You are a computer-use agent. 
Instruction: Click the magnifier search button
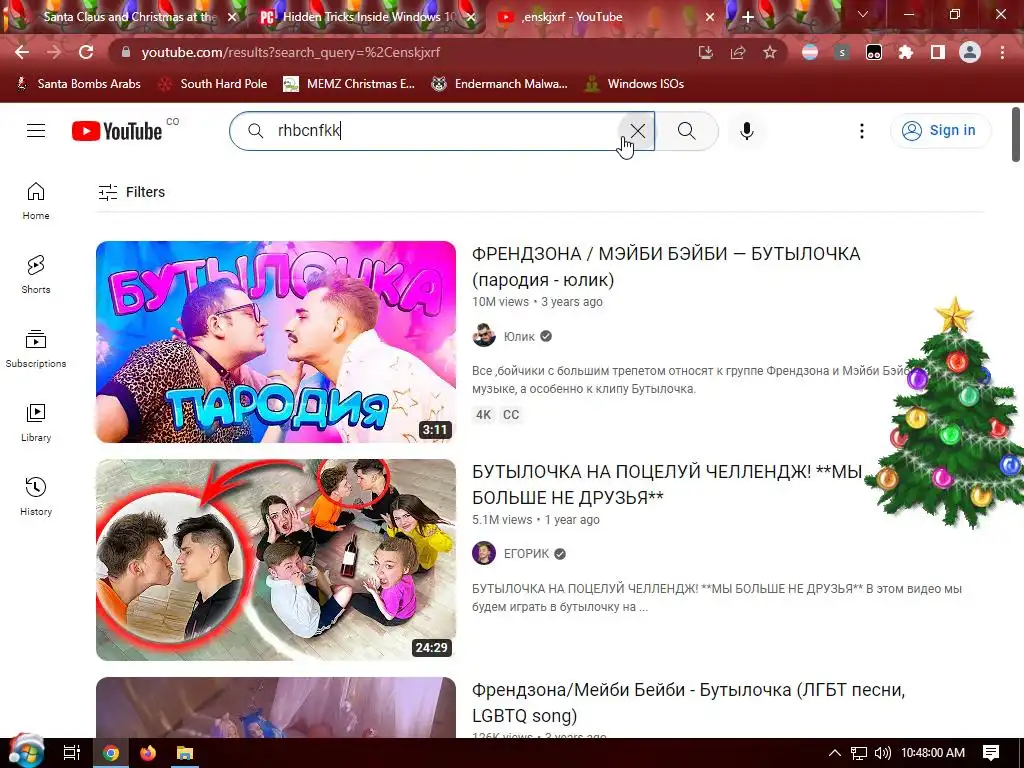click(686, 131)
